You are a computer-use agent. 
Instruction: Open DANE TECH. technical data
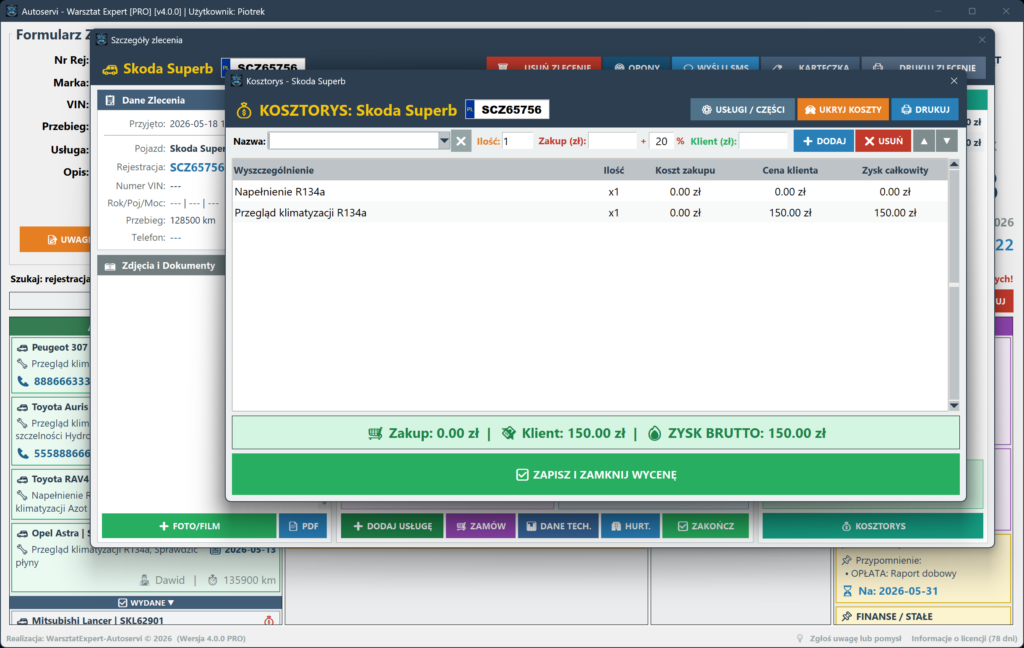tap(558, 526)
